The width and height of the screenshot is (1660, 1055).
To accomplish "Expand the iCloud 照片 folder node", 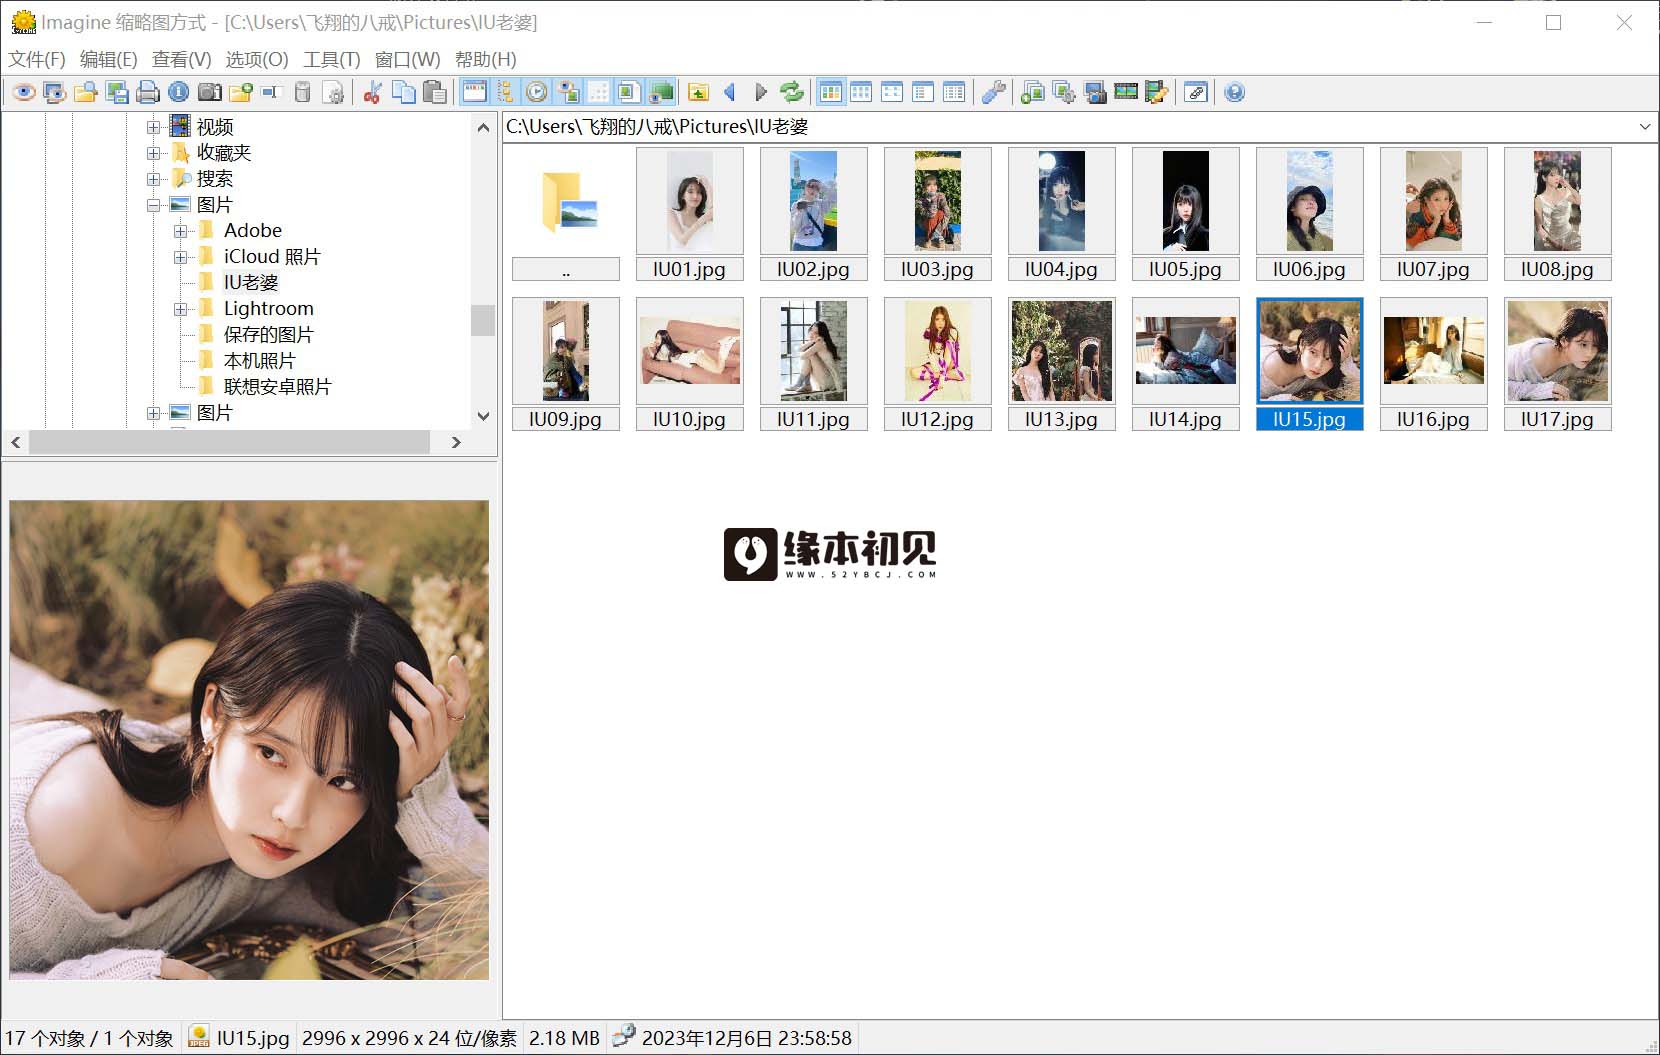I will (181, 257).
